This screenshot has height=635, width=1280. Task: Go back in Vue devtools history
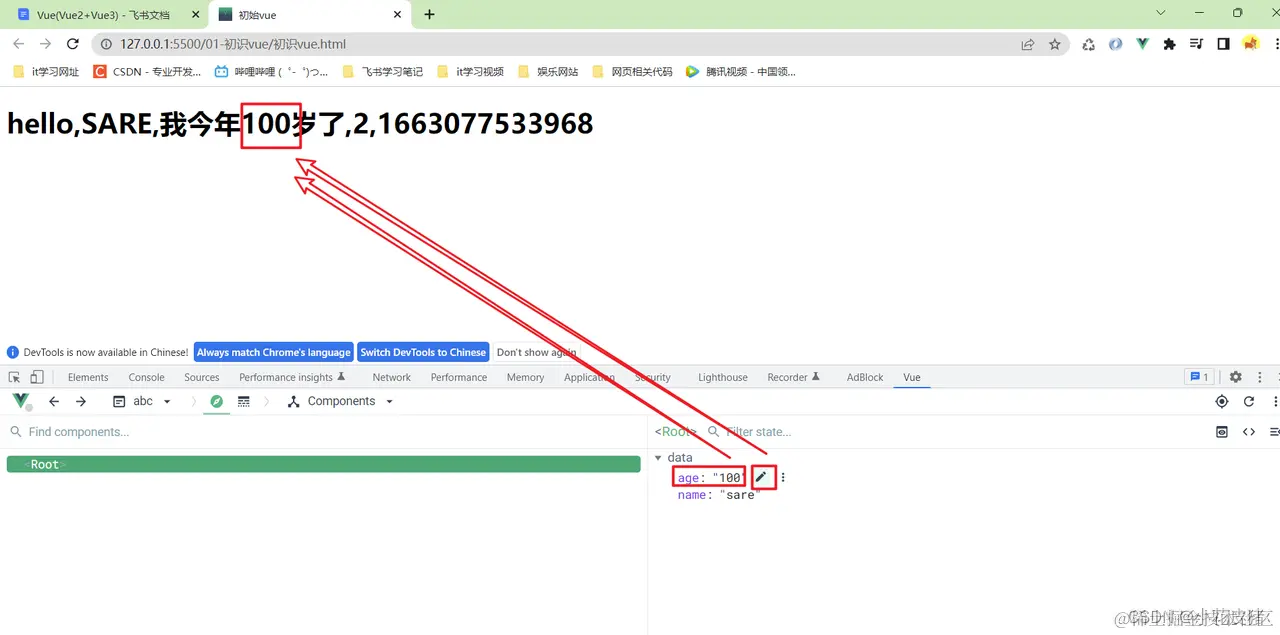[54, 401]
